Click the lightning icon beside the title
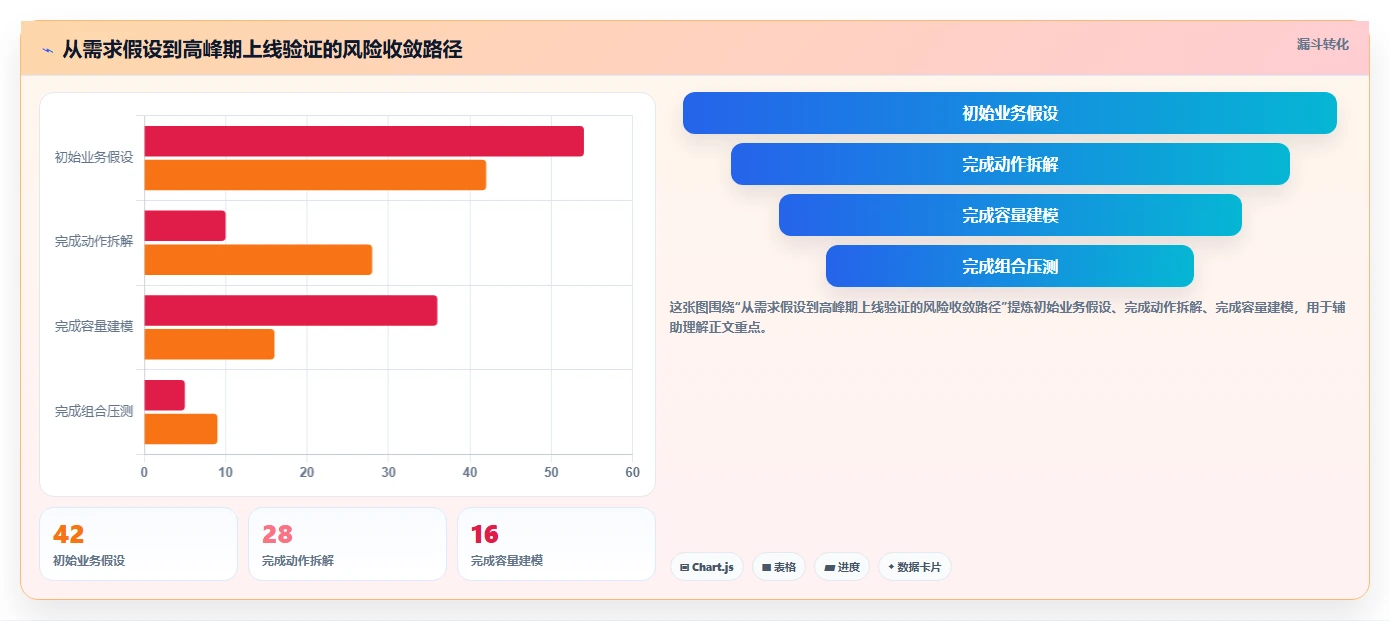This screenshot has width=1390, height=621. (48, 50)
